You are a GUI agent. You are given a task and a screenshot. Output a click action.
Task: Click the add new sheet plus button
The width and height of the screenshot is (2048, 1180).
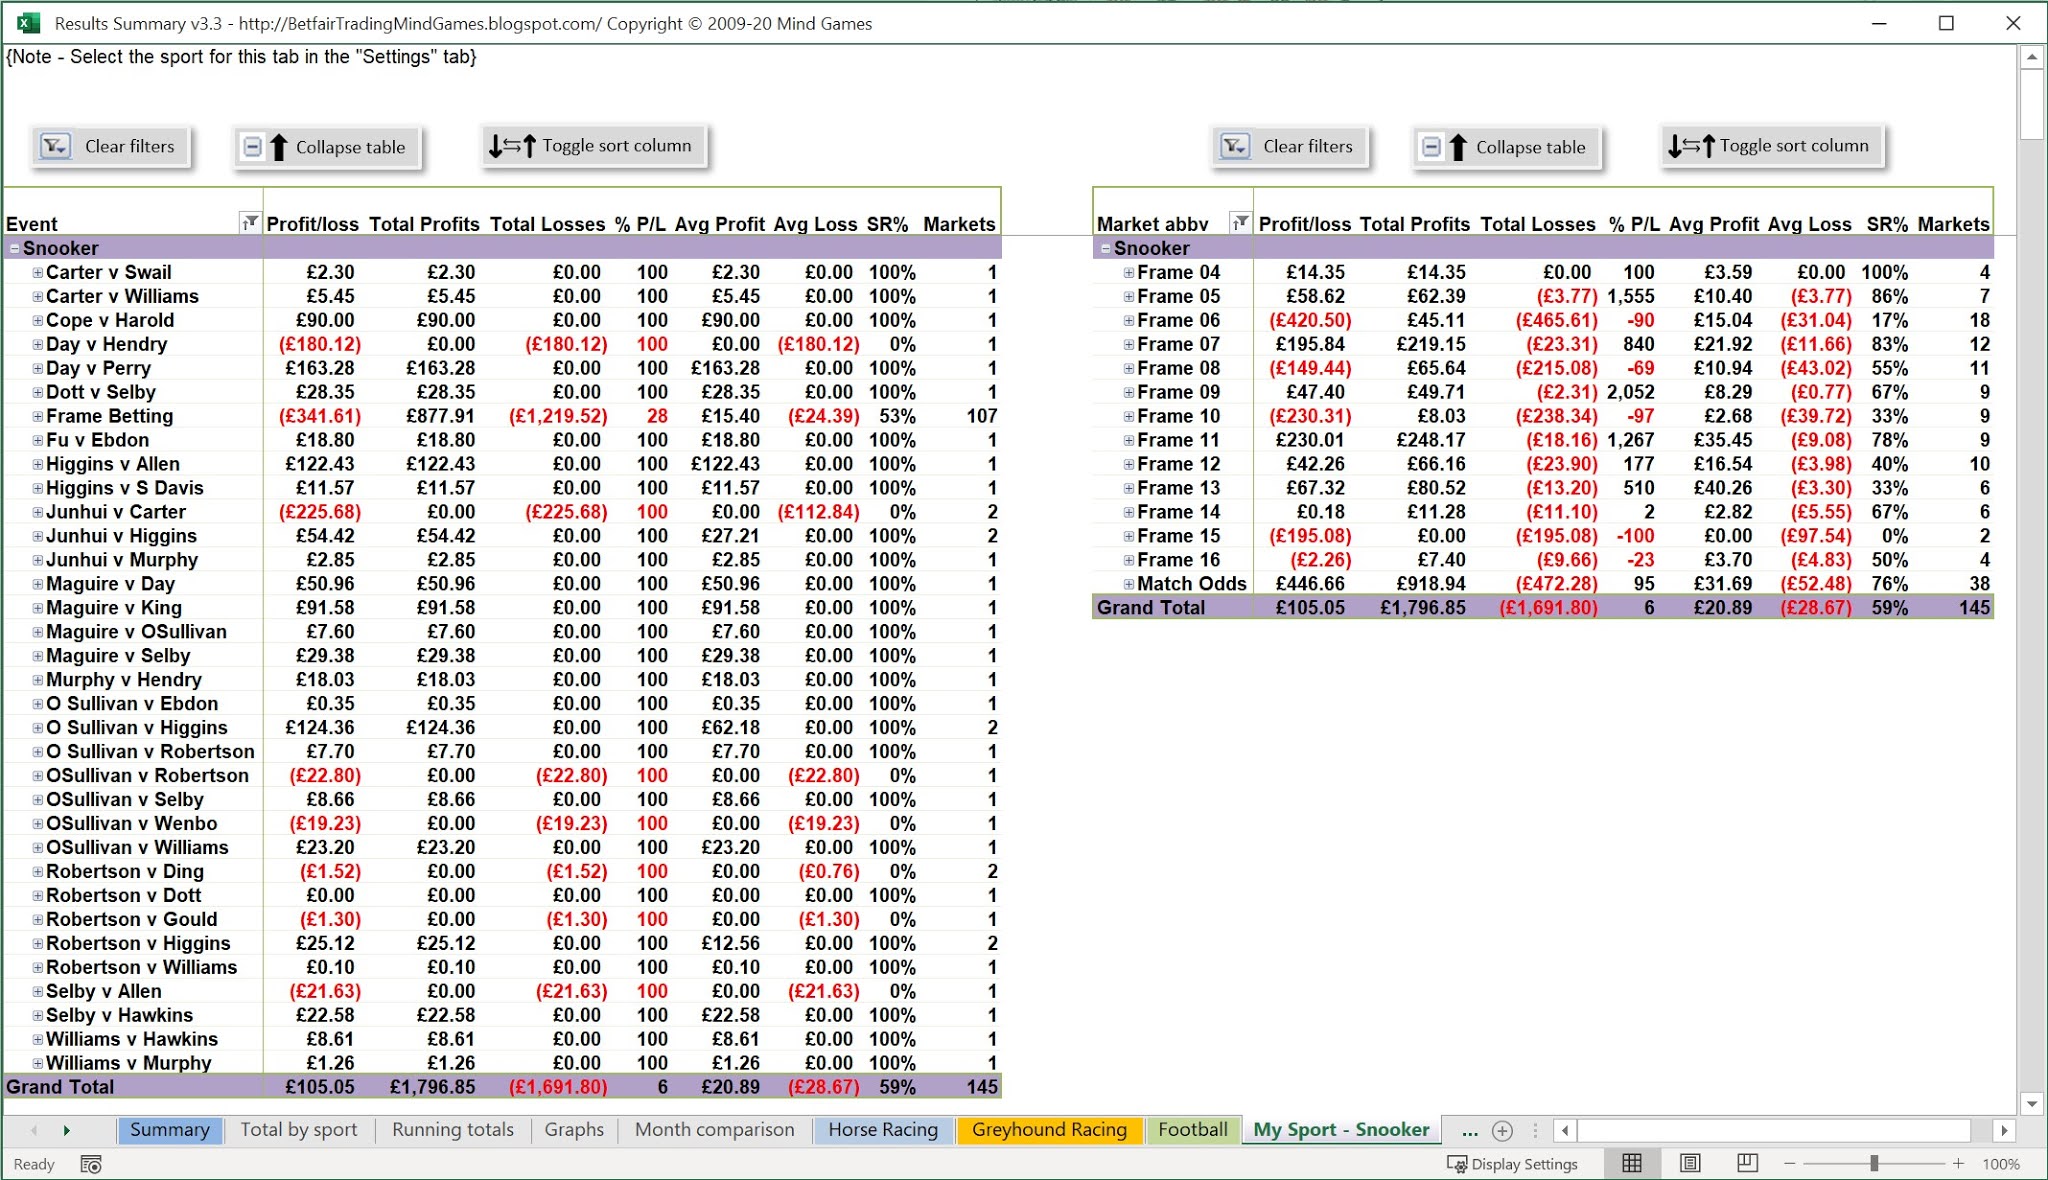[1502, 1129]
